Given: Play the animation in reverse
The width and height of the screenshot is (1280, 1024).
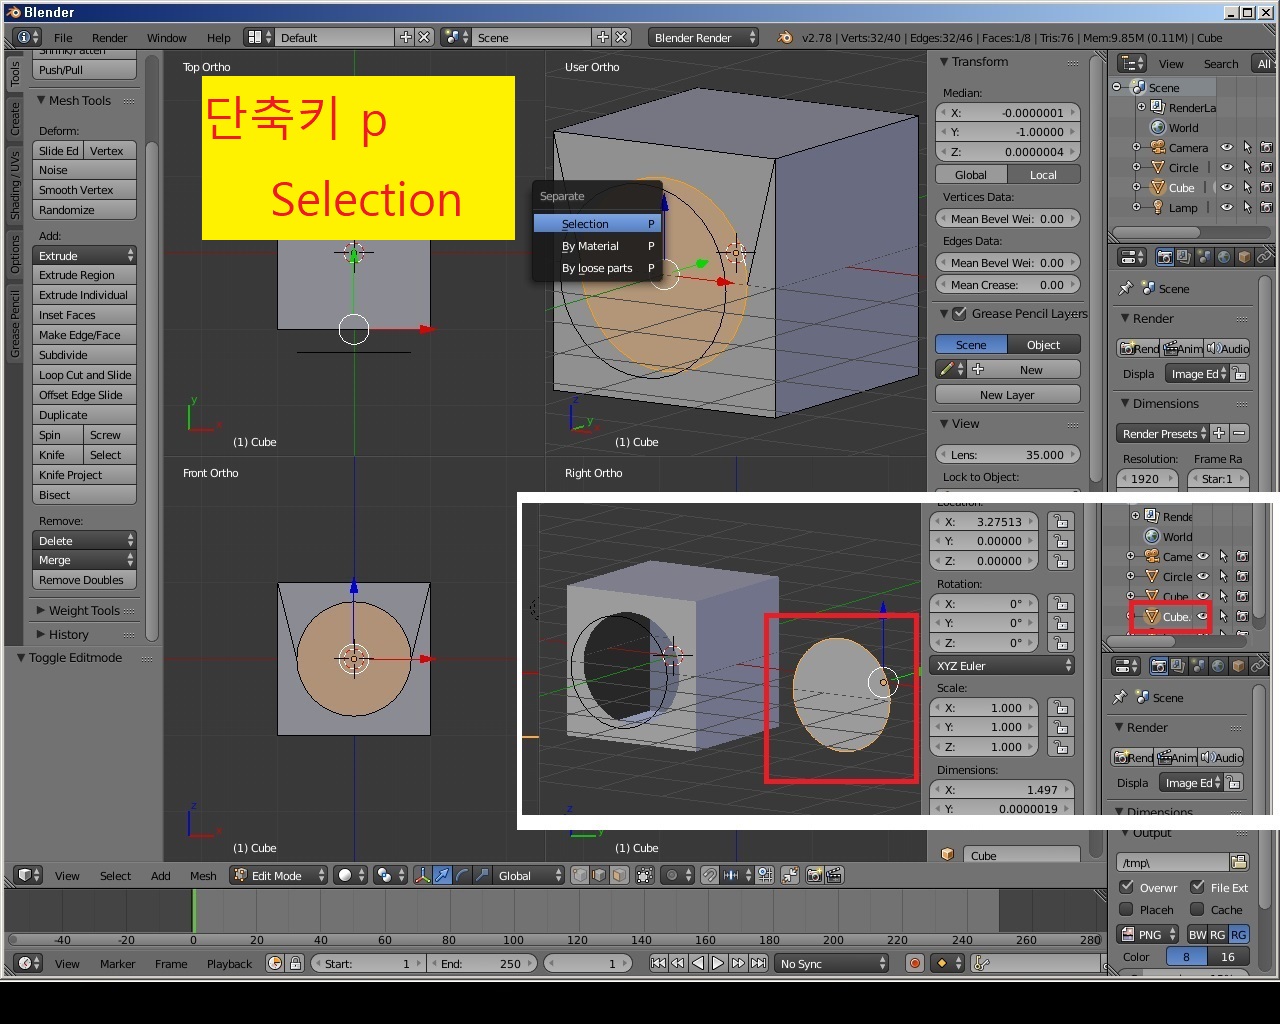Looking at the screenshot, I should (x=698, y=963).
